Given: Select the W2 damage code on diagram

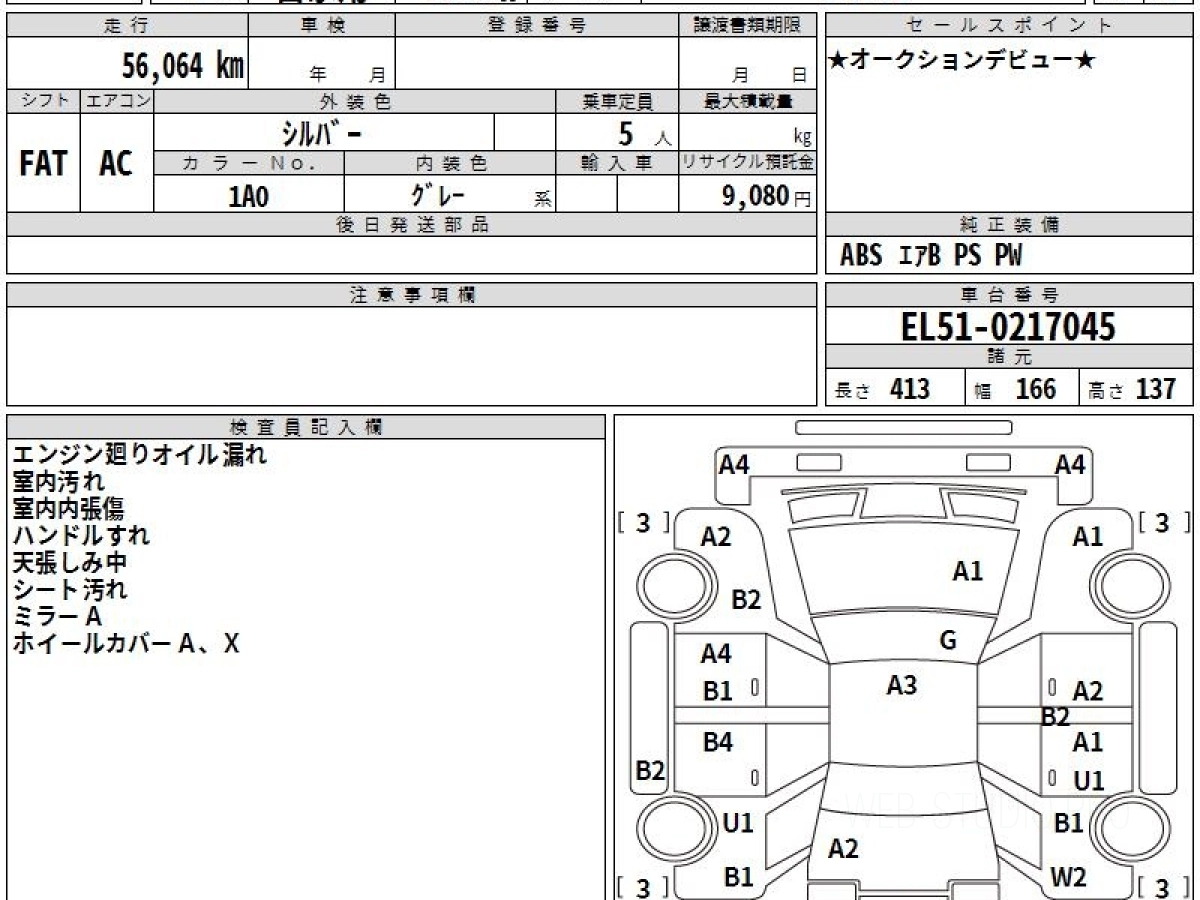Looking at the screenshot, I should click(1068, 877).
